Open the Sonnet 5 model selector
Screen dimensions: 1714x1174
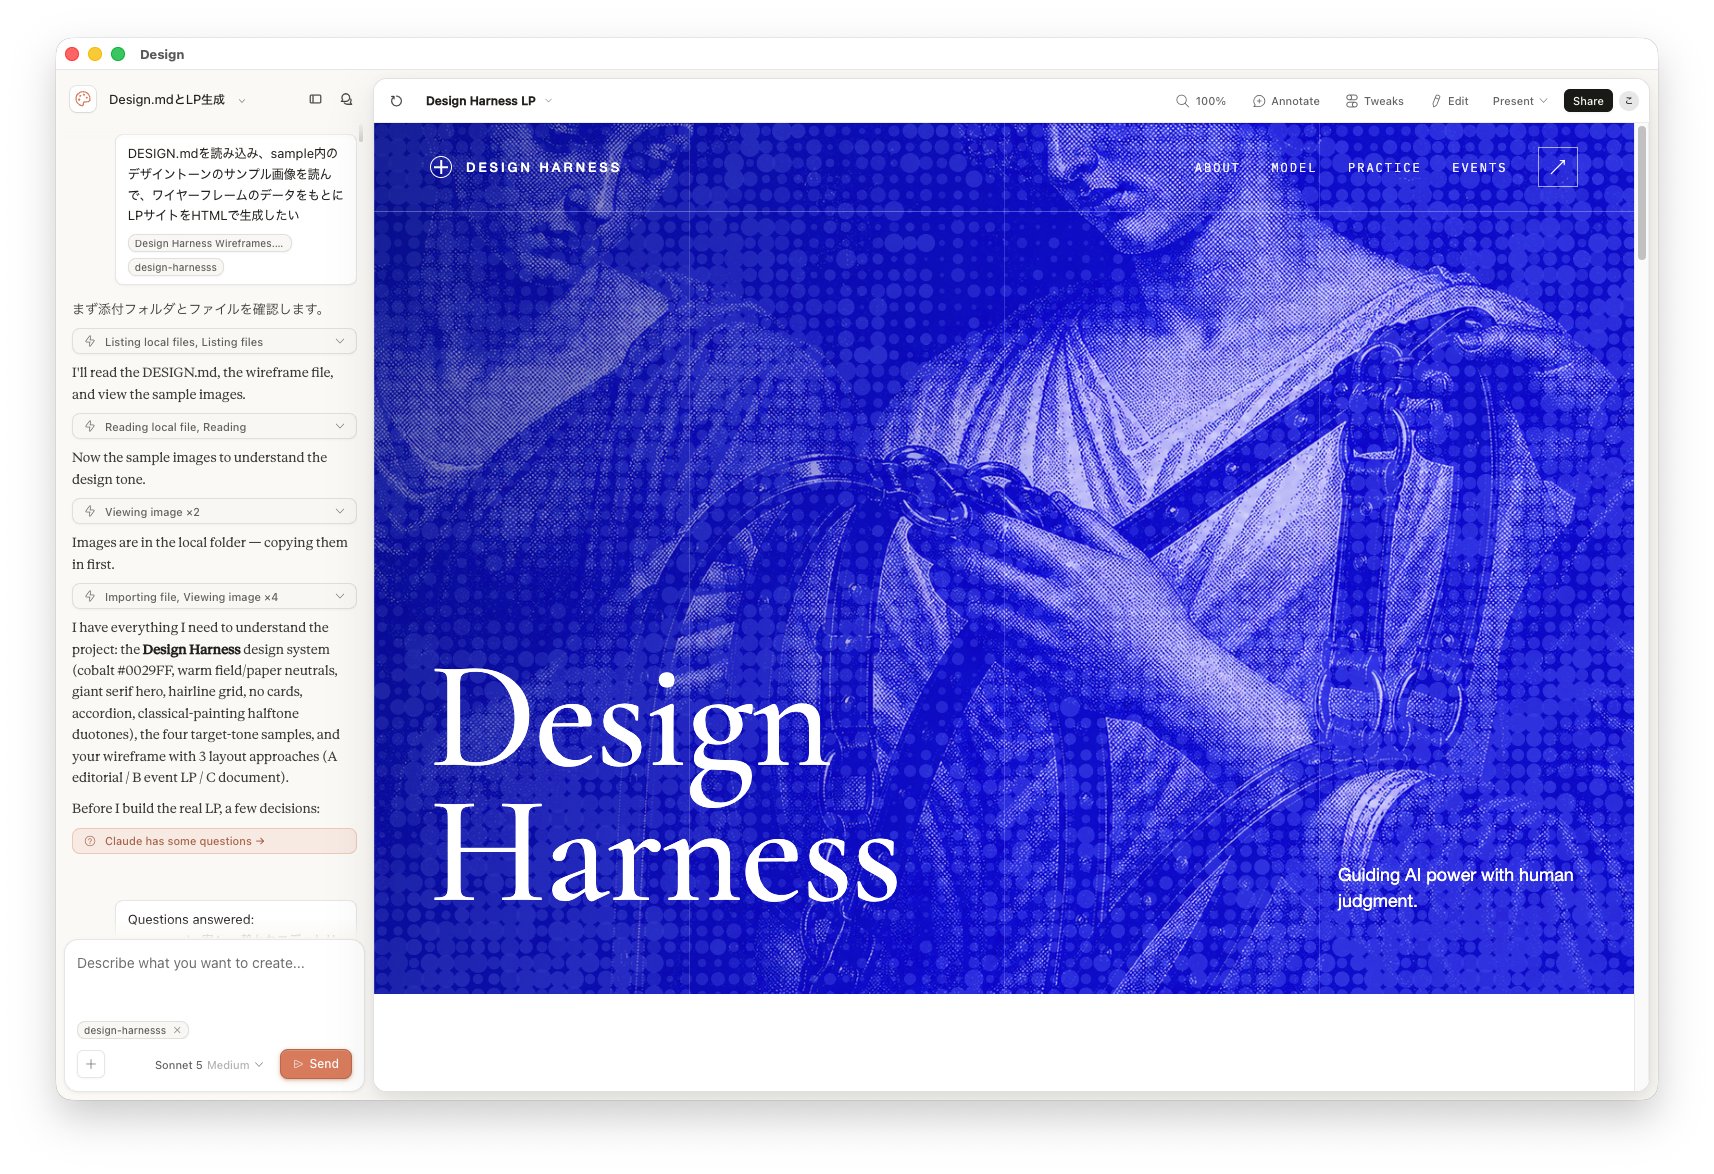pyautogui.click(x=209, y=1065)
